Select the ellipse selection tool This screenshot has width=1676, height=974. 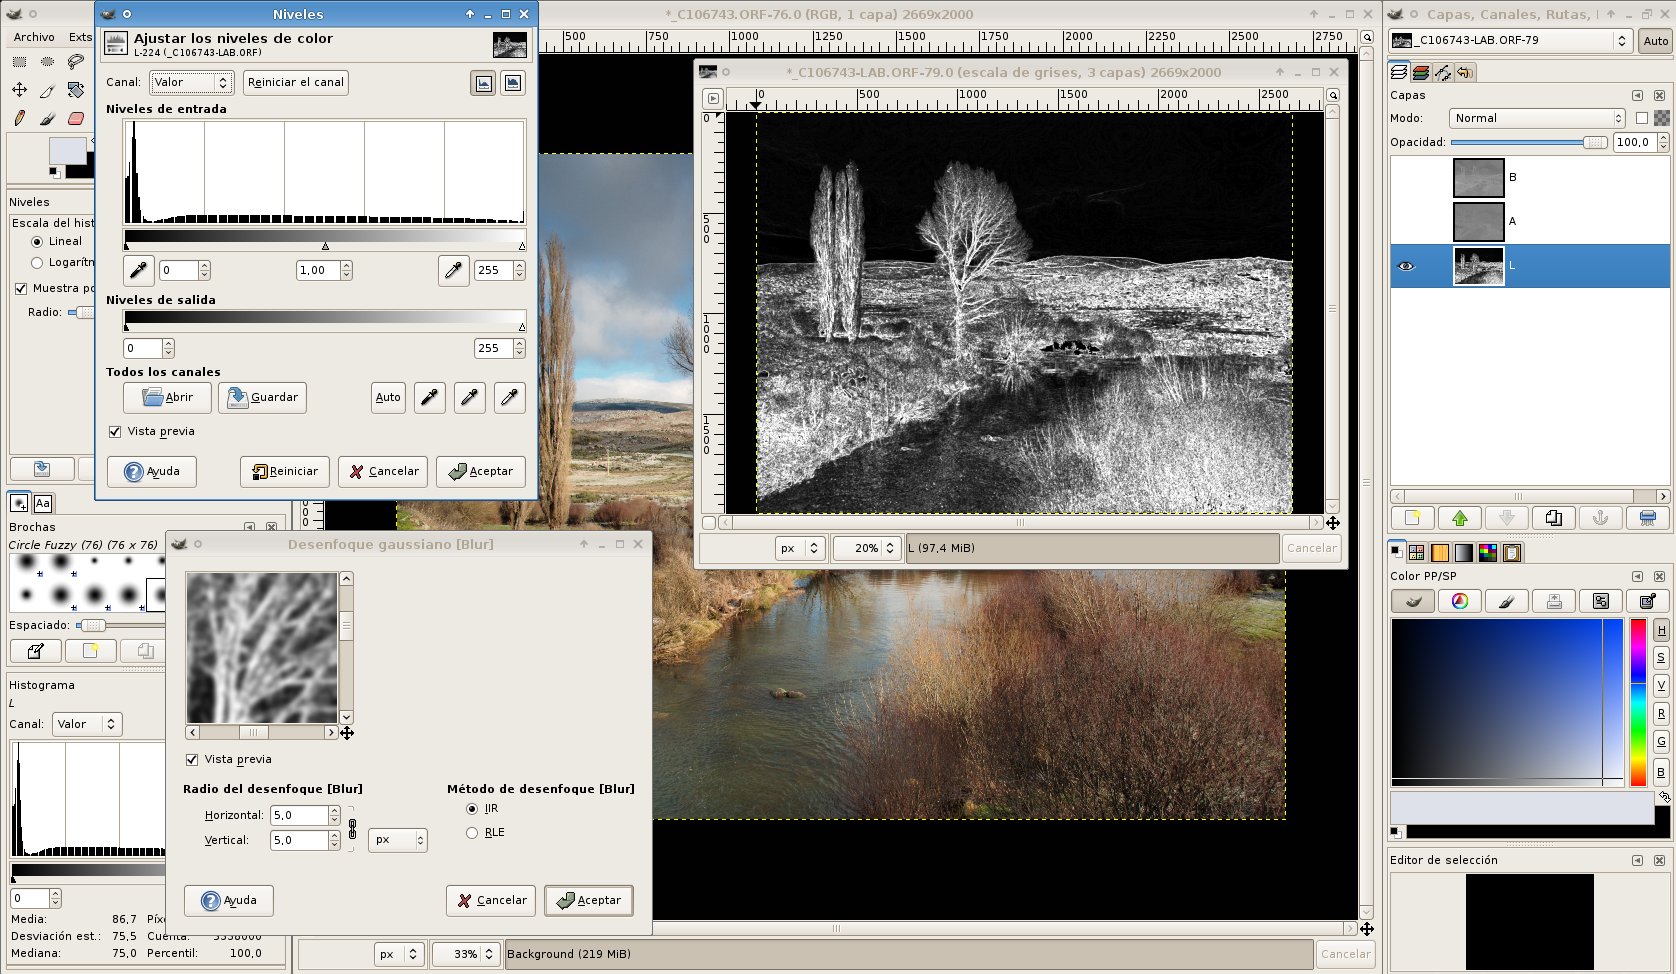[x=47, y=62]
